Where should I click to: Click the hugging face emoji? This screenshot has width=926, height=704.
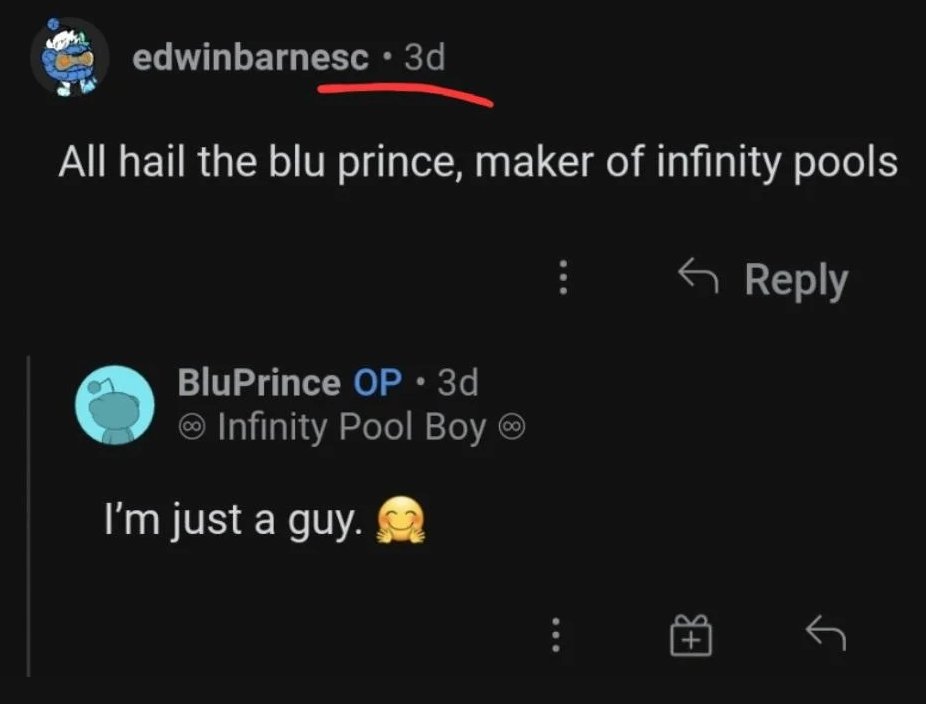point(400,522)
